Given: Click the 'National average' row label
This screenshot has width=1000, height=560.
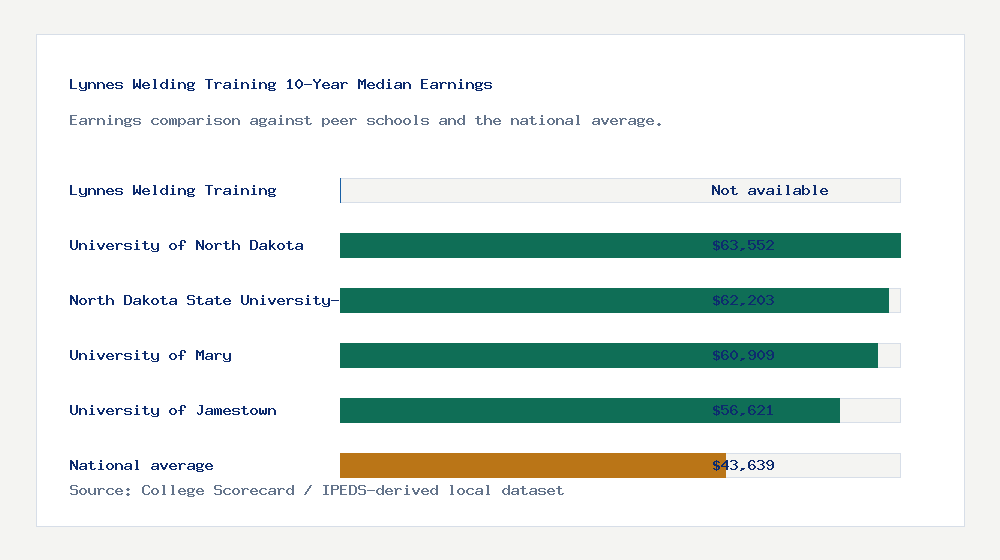Looking at the screenshot, I should click(x=141, y=466).
